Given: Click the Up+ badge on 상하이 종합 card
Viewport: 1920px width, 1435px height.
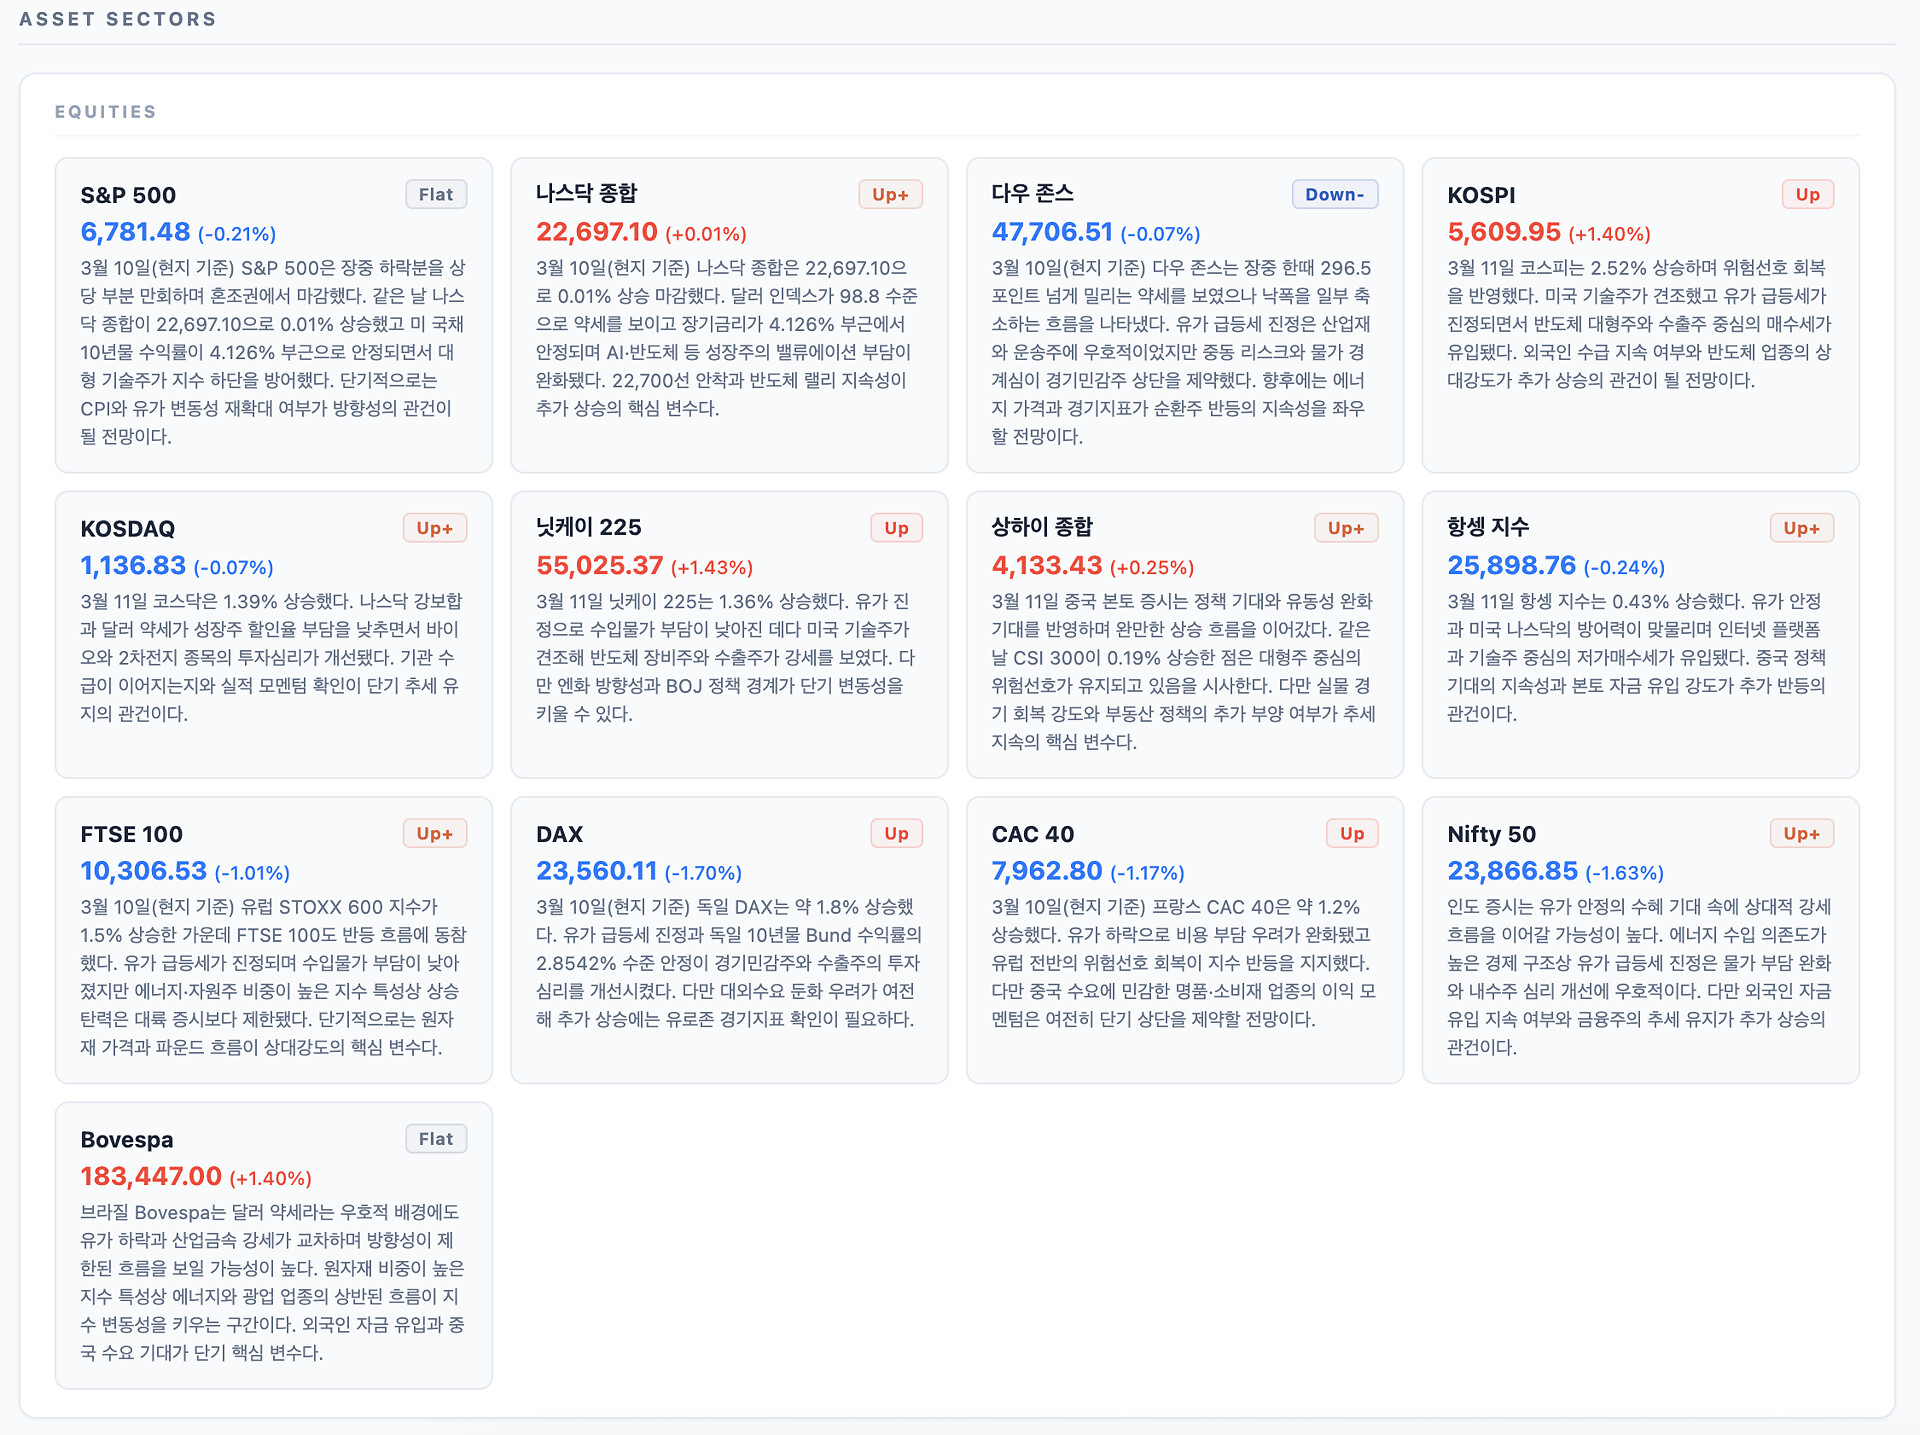Looking at the screenshot, I should tap(1345, 528).
